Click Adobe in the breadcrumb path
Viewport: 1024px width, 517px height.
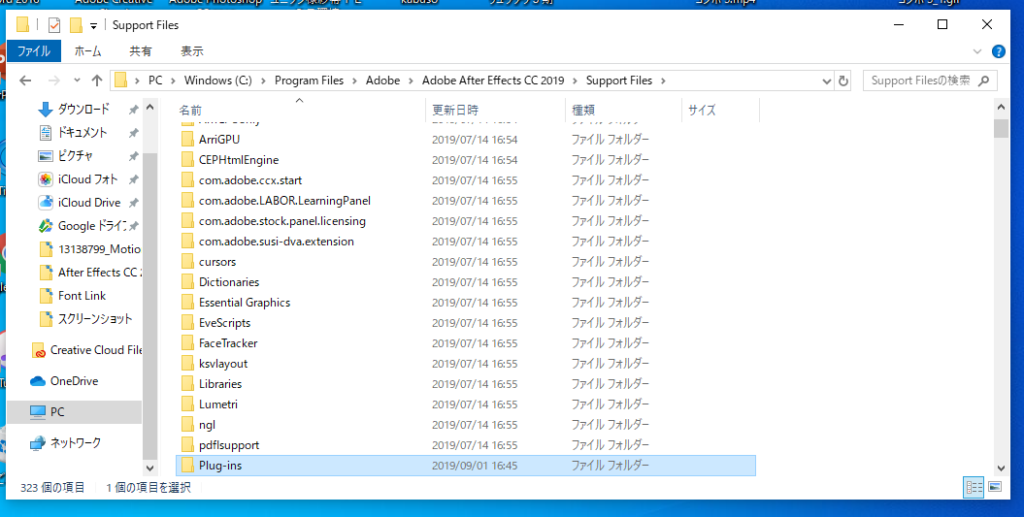(382, 80)
